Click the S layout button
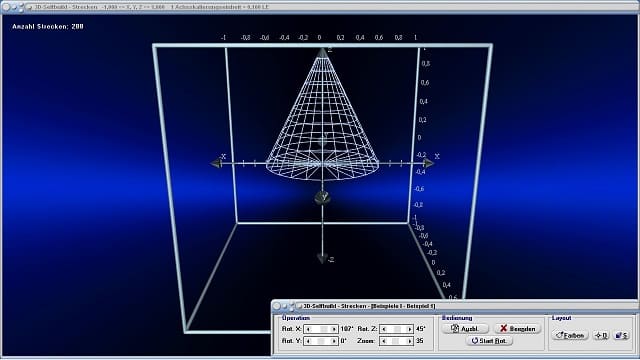The image size is (640, 360). click(622, 336)
